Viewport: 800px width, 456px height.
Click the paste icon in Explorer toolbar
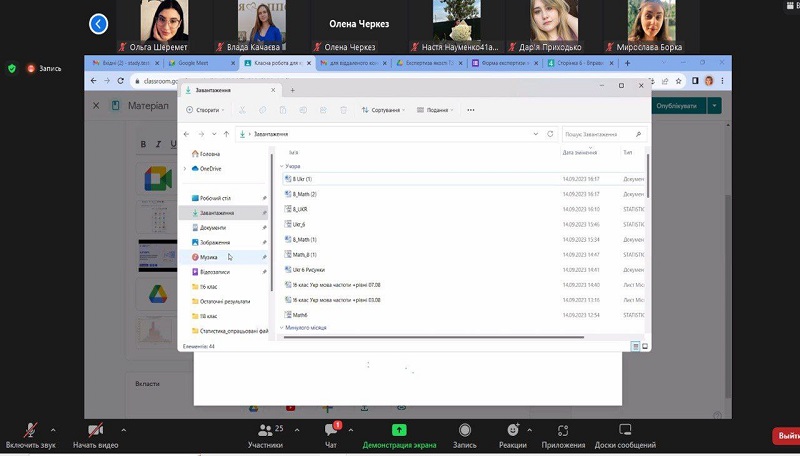[283, 110]
